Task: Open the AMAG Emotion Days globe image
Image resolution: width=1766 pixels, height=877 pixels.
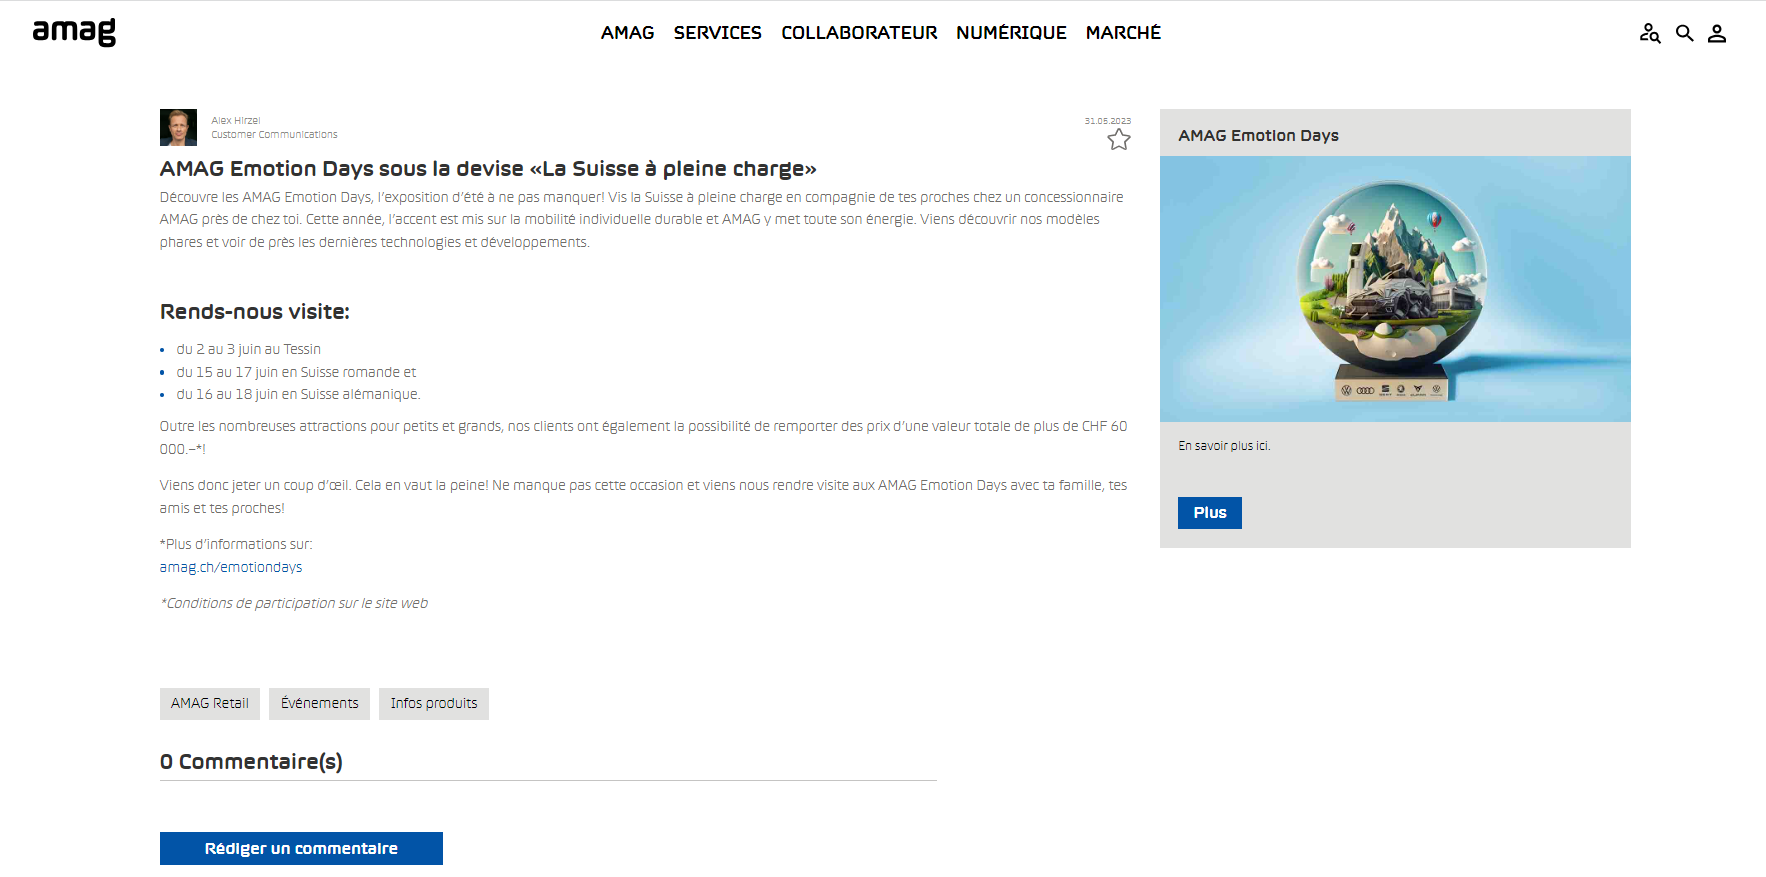Action: (x=1395, y=289)
